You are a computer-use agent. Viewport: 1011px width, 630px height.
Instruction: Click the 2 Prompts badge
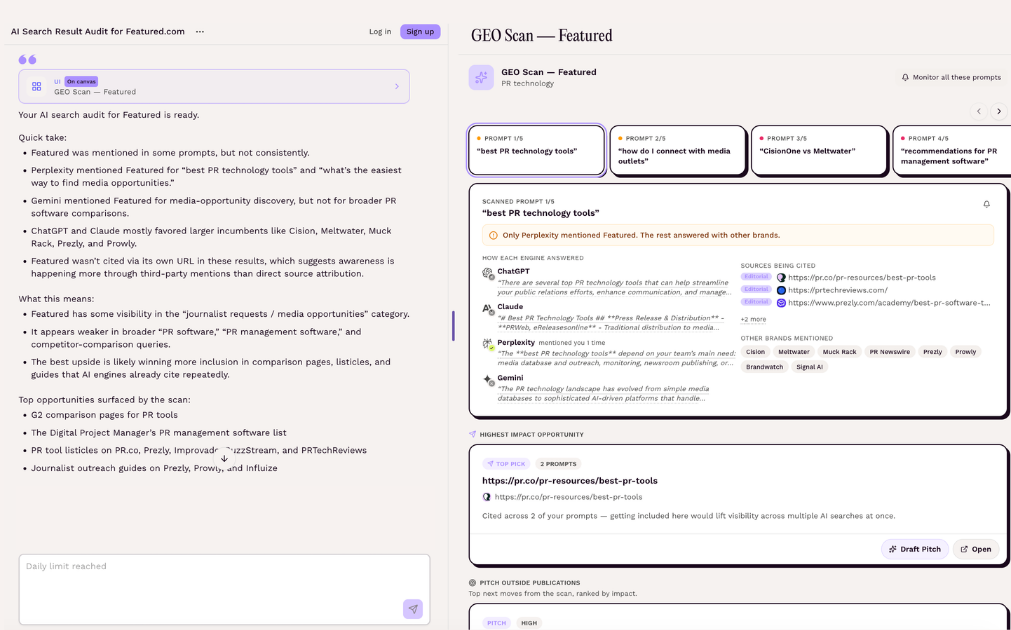tap(558, 464)
